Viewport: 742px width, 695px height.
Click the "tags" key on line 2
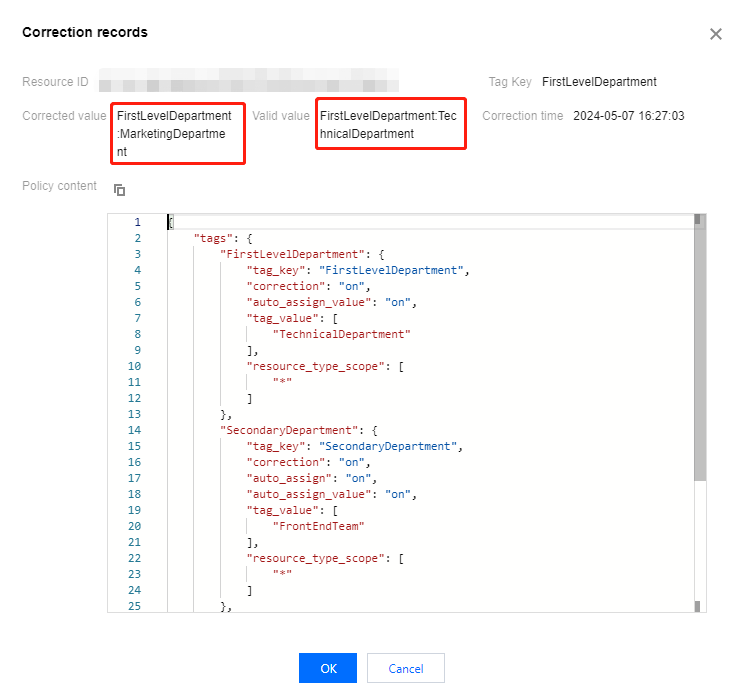pyautogui.click(x=213, y=238)
